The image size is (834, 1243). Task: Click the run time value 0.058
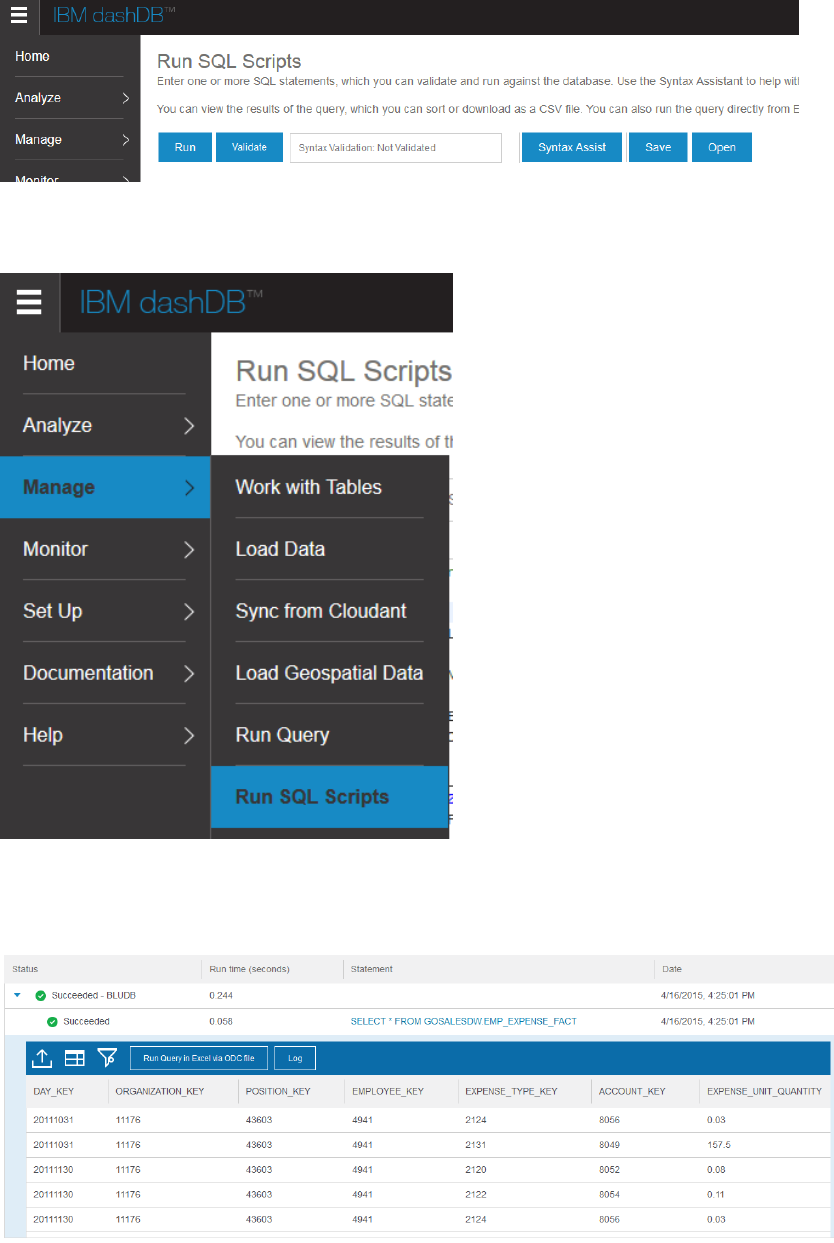click(220, 1021)
